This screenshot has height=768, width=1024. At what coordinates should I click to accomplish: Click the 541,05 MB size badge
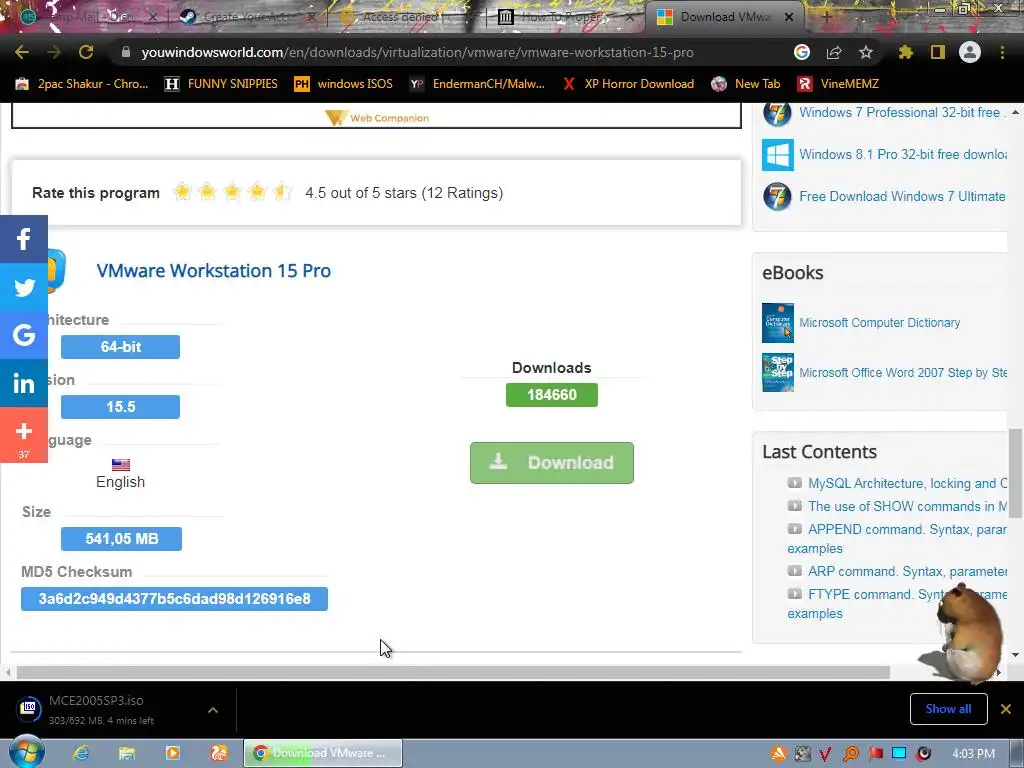click(121, 539)
